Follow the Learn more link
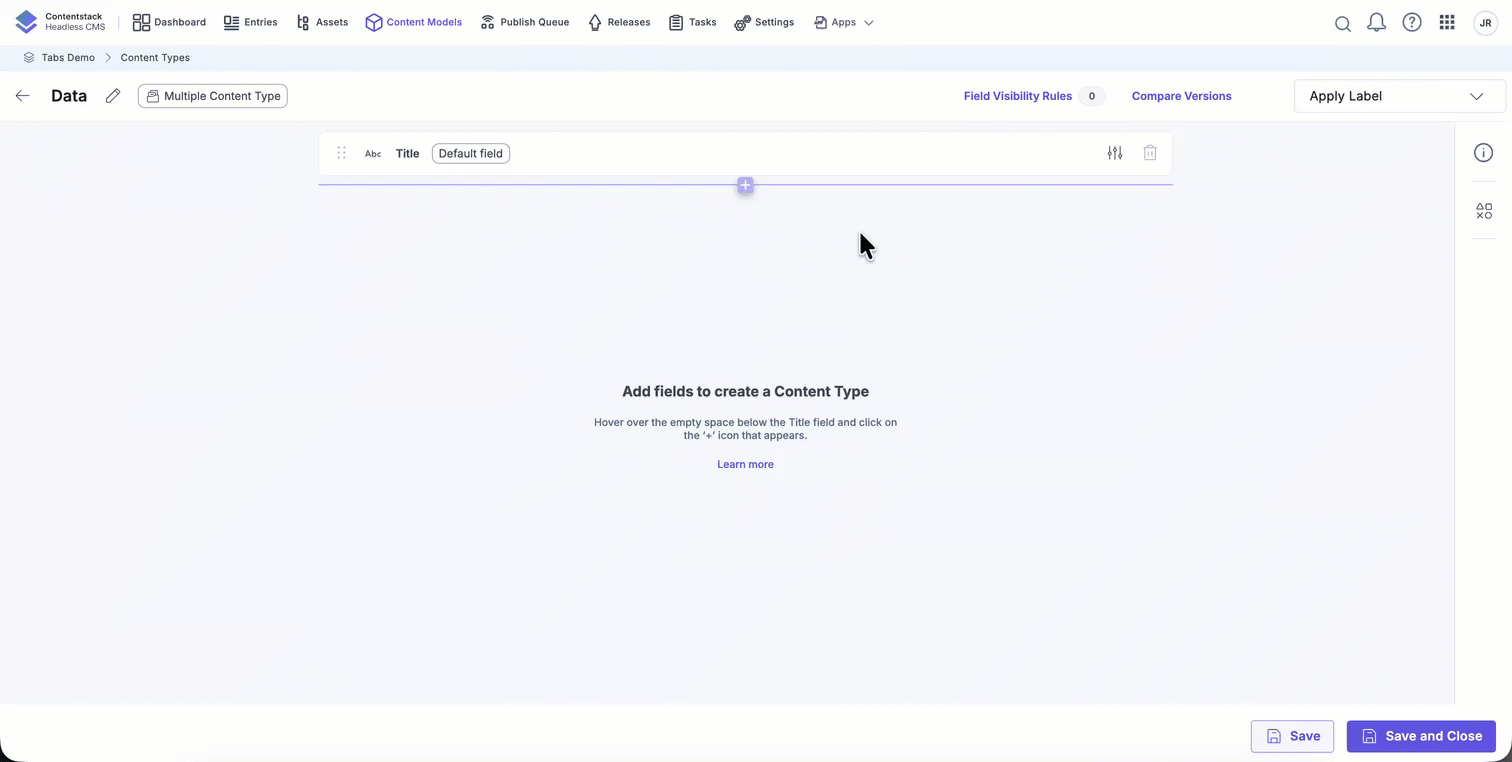Viewport: 1512px width, 762px height. click(x=745, y=464)
